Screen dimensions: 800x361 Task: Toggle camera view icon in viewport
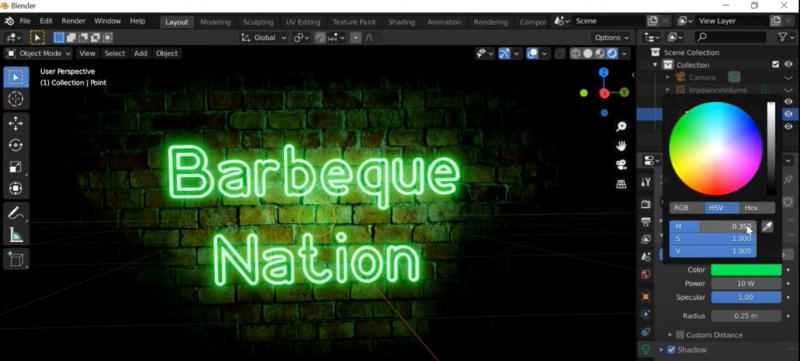621,165
